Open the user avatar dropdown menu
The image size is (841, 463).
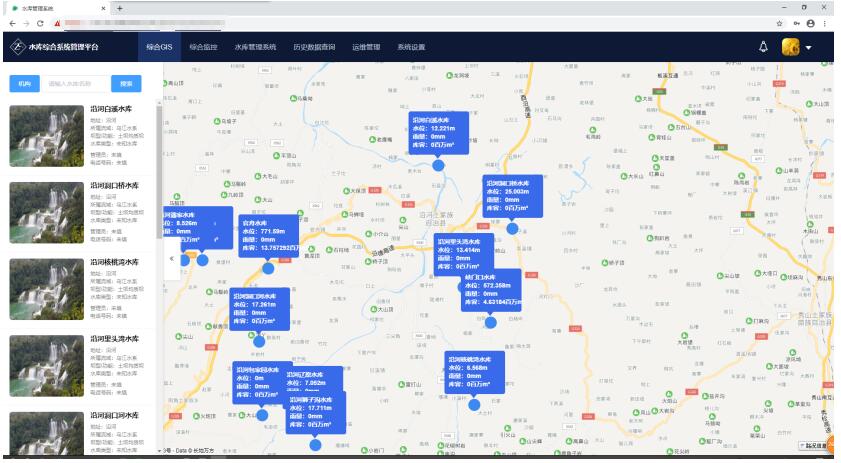tap(796, 47)
